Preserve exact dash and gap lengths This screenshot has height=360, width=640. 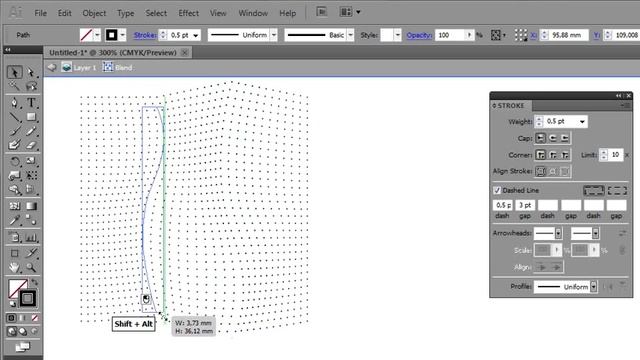[593, 190]
